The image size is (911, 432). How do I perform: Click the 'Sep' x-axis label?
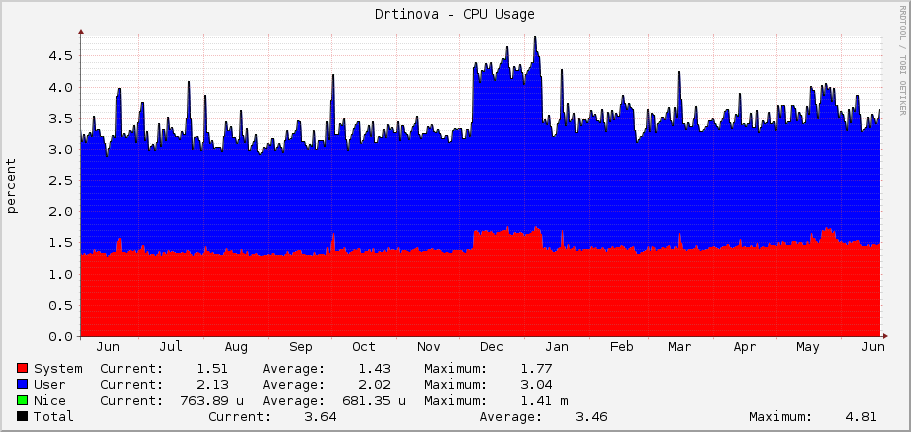[300, 347]
